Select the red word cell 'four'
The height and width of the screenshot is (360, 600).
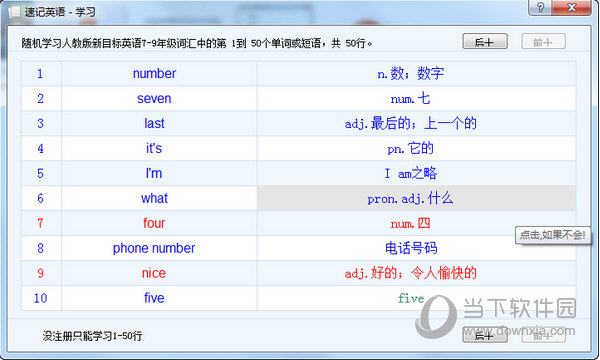tap(159, 223)
